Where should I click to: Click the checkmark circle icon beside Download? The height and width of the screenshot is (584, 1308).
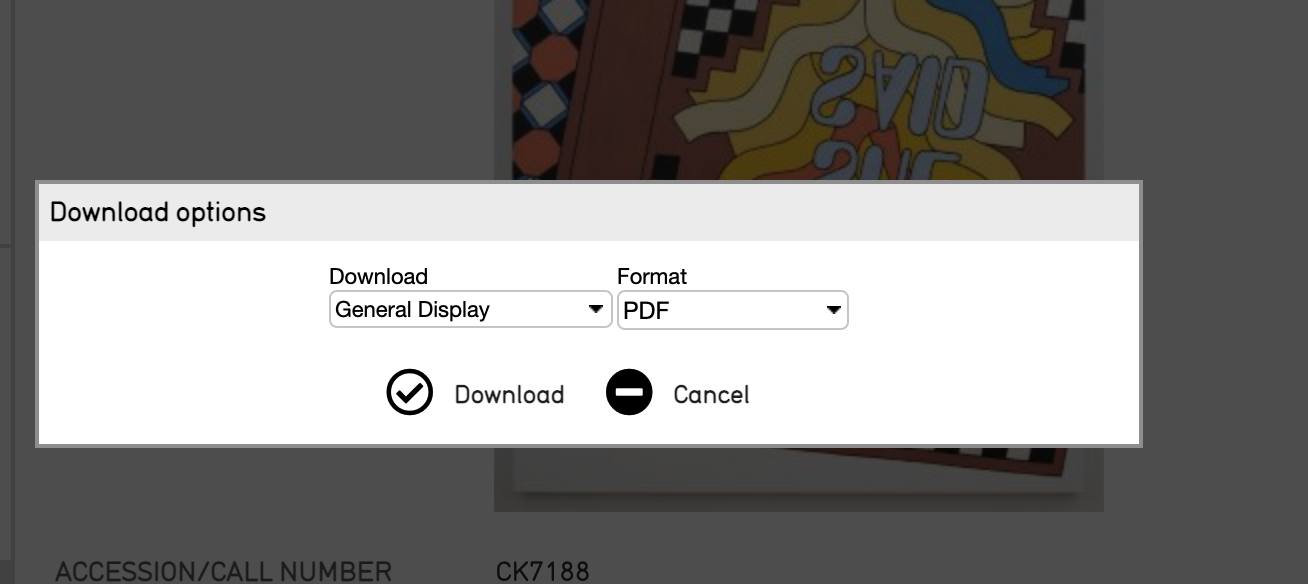click(x=409, y=393)
